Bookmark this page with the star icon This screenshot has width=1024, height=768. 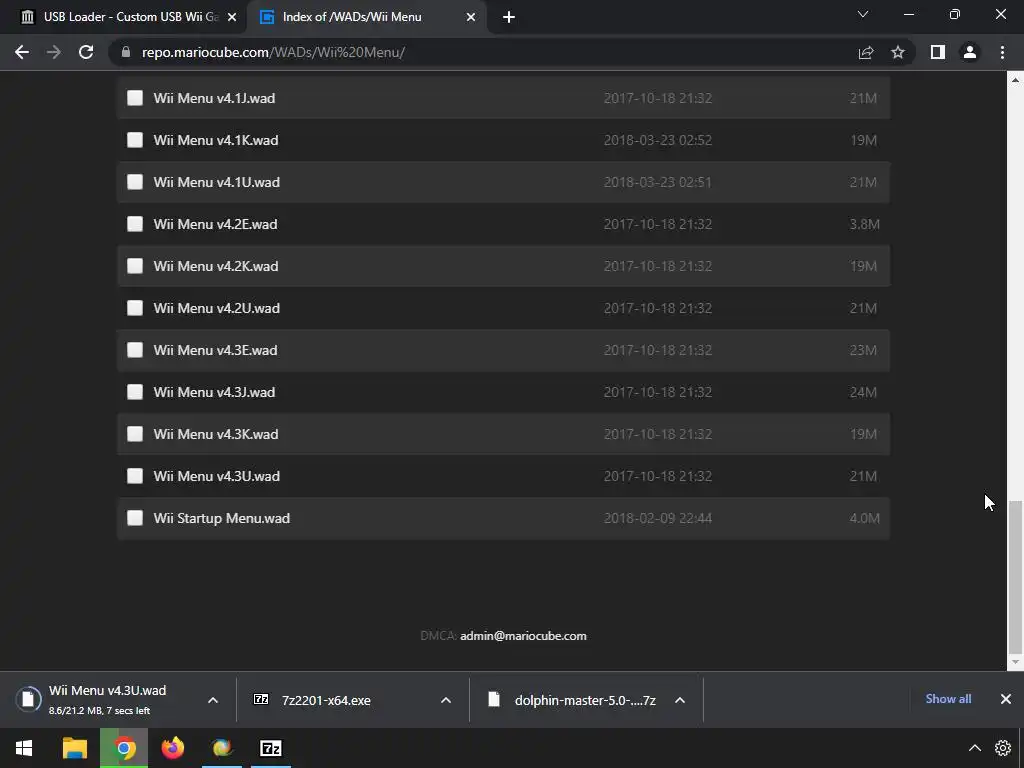point(898,52)
